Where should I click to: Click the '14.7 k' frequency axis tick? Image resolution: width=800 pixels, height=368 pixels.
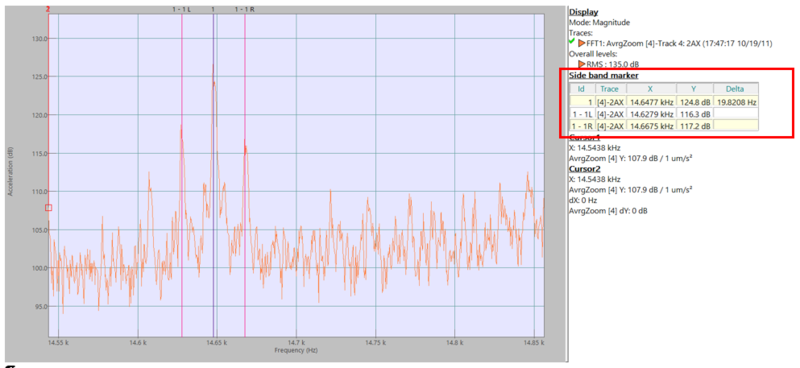point(296,344)
